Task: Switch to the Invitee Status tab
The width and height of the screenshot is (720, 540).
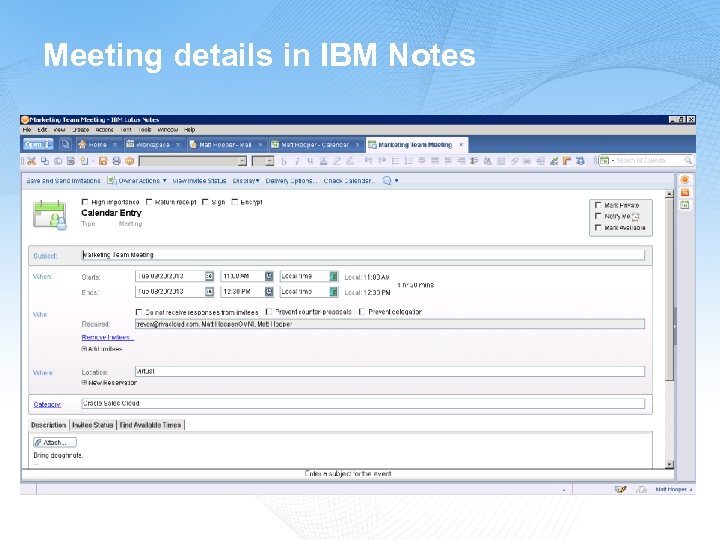Action: coord(93,425)
